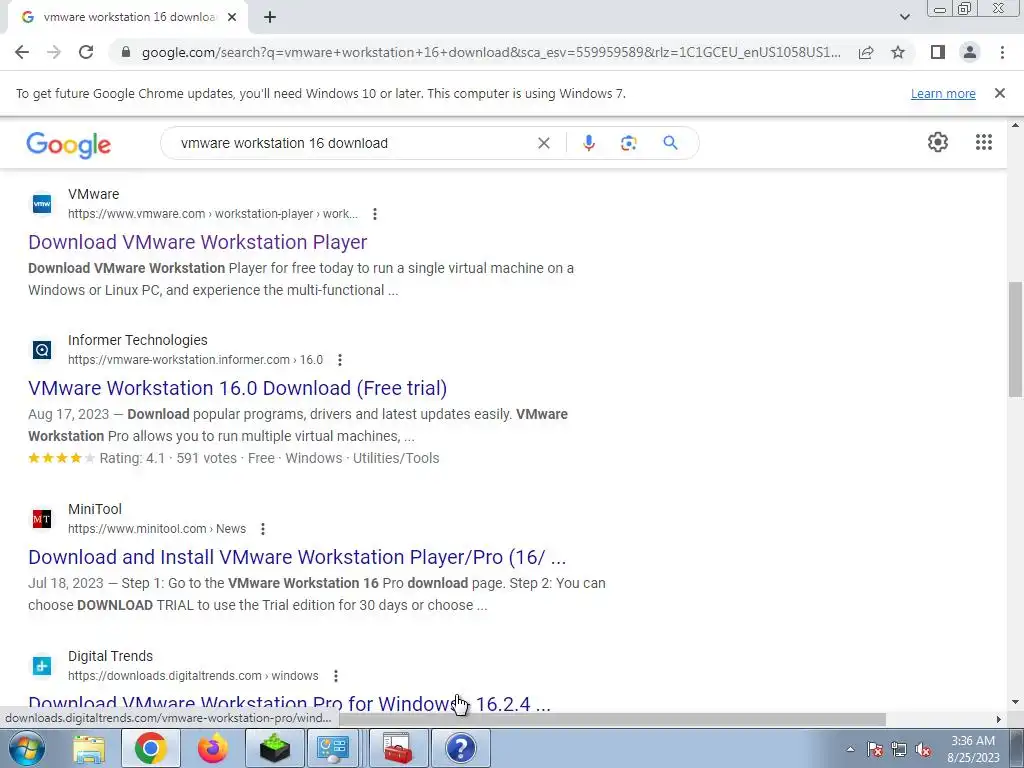Image resolution: width=1024 pixels, height=768 pixels.
Task: Open VMware Workstation 16.0 Download (Free trial)
Action: coord(237,388)
